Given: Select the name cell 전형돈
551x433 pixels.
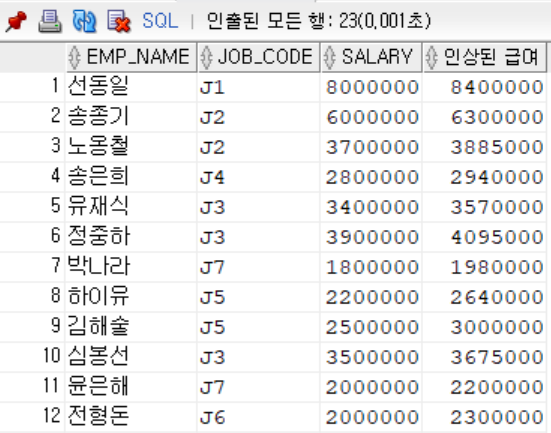Looking at the screenshot, I should 131,417.
